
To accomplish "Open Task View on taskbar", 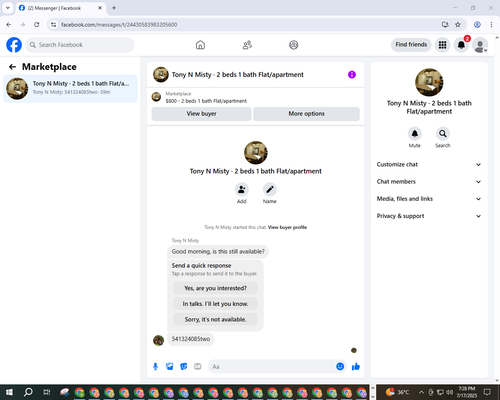I will (47, 392).
